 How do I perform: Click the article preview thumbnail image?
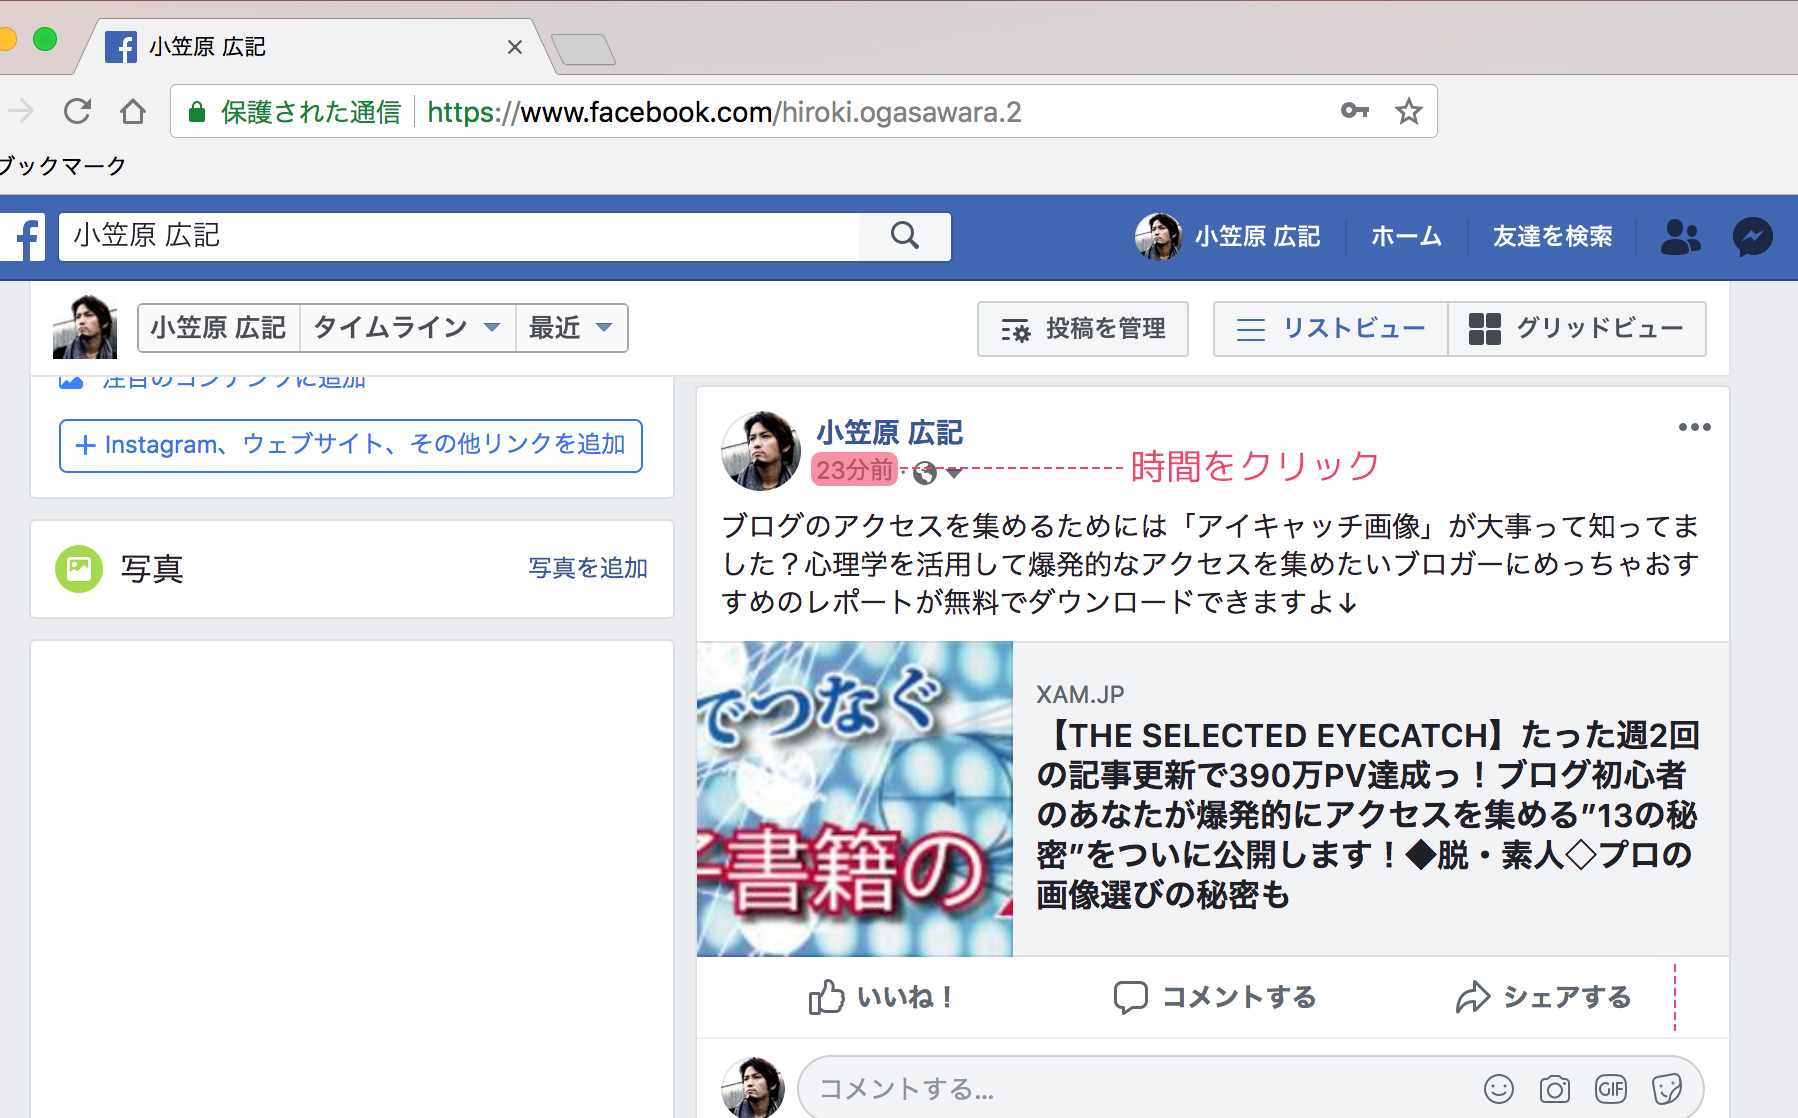point(855,799)
